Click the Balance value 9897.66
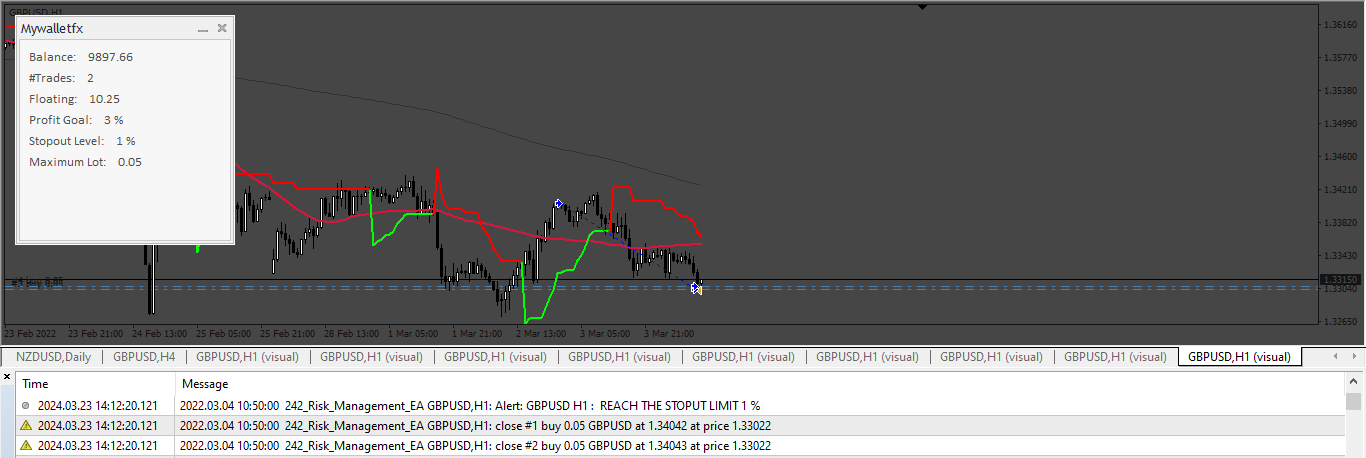Viewport: 1366px width, 458px height. pyautogui.click(x=110, y=57)
